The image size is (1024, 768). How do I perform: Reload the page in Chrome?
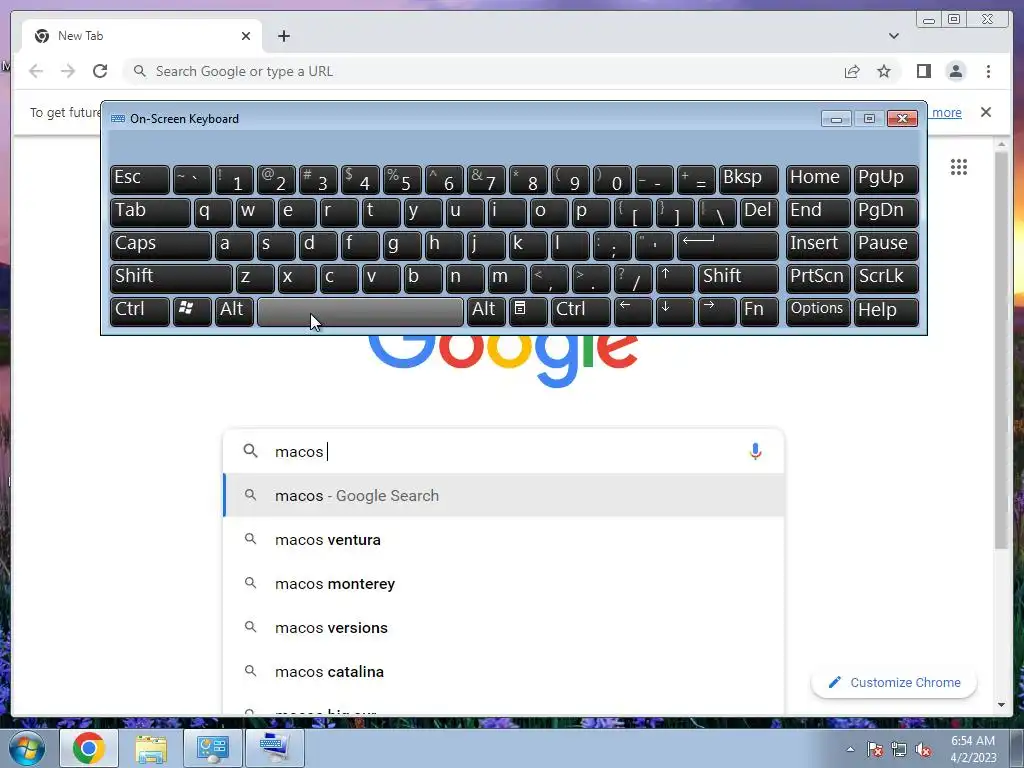pos(100,71)
